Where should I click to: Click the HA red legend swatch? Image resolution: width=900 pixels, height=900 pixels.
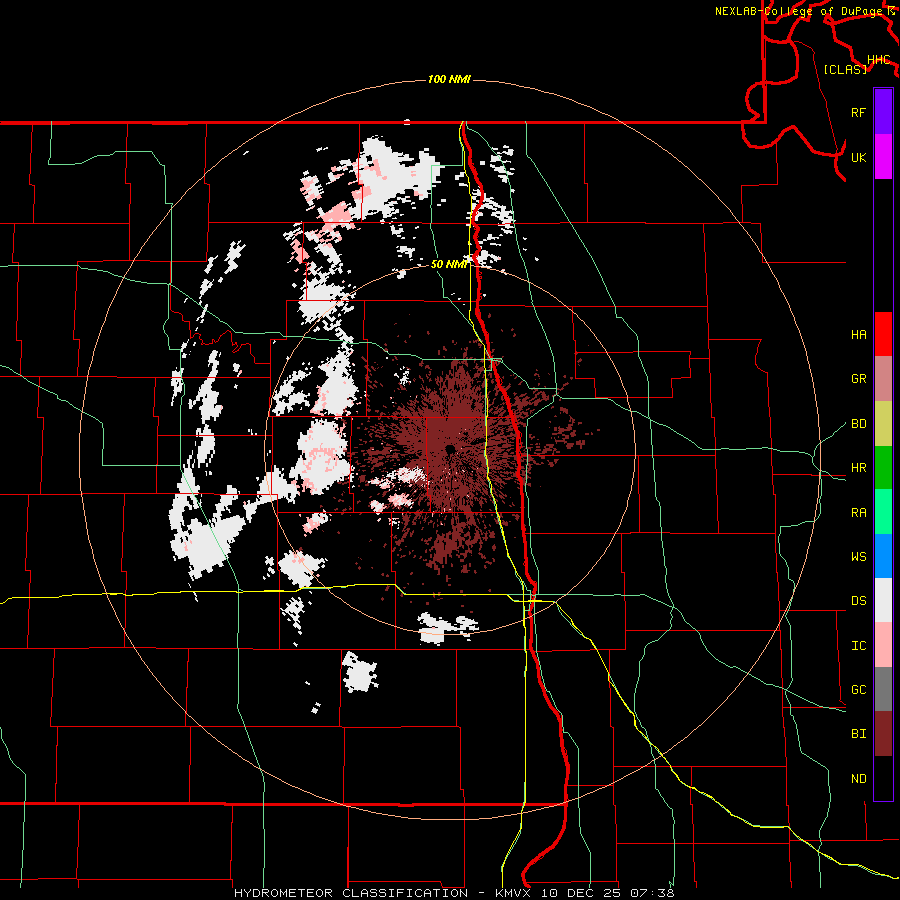coord(883,334)
